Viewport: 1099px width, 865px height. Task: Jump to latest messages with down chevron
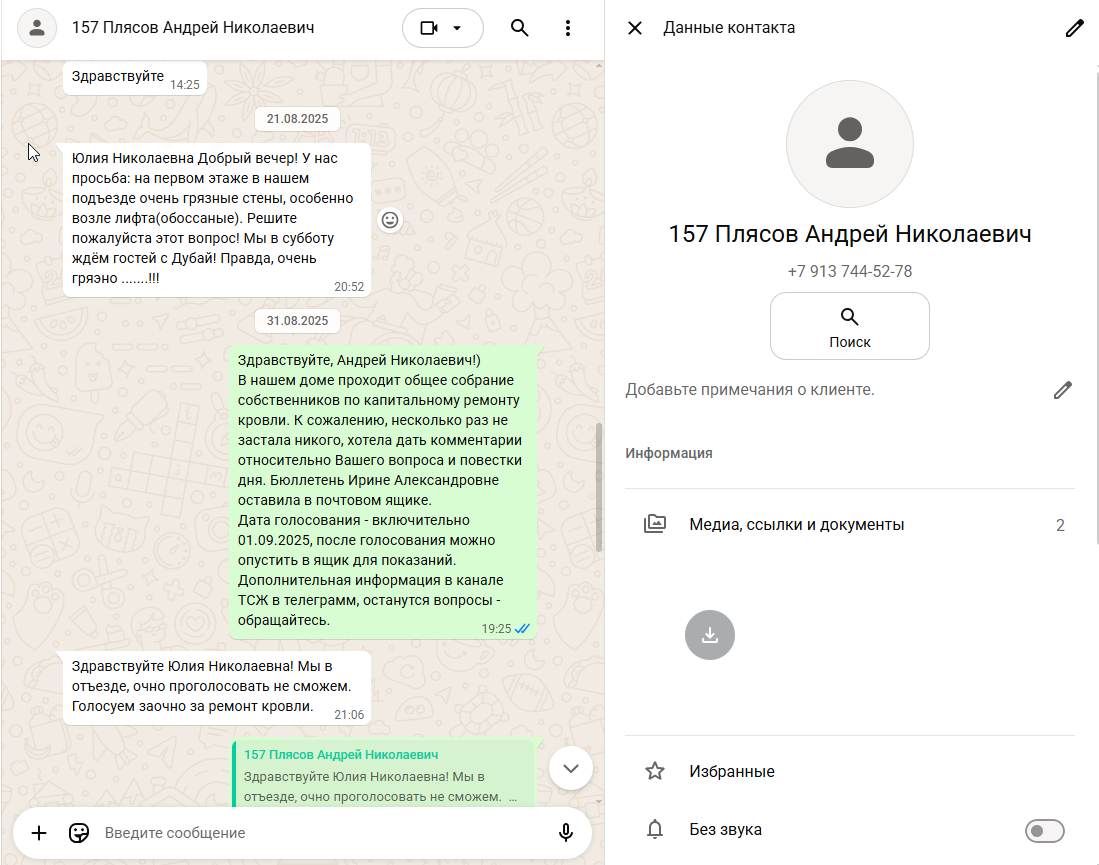coord(571,769)
